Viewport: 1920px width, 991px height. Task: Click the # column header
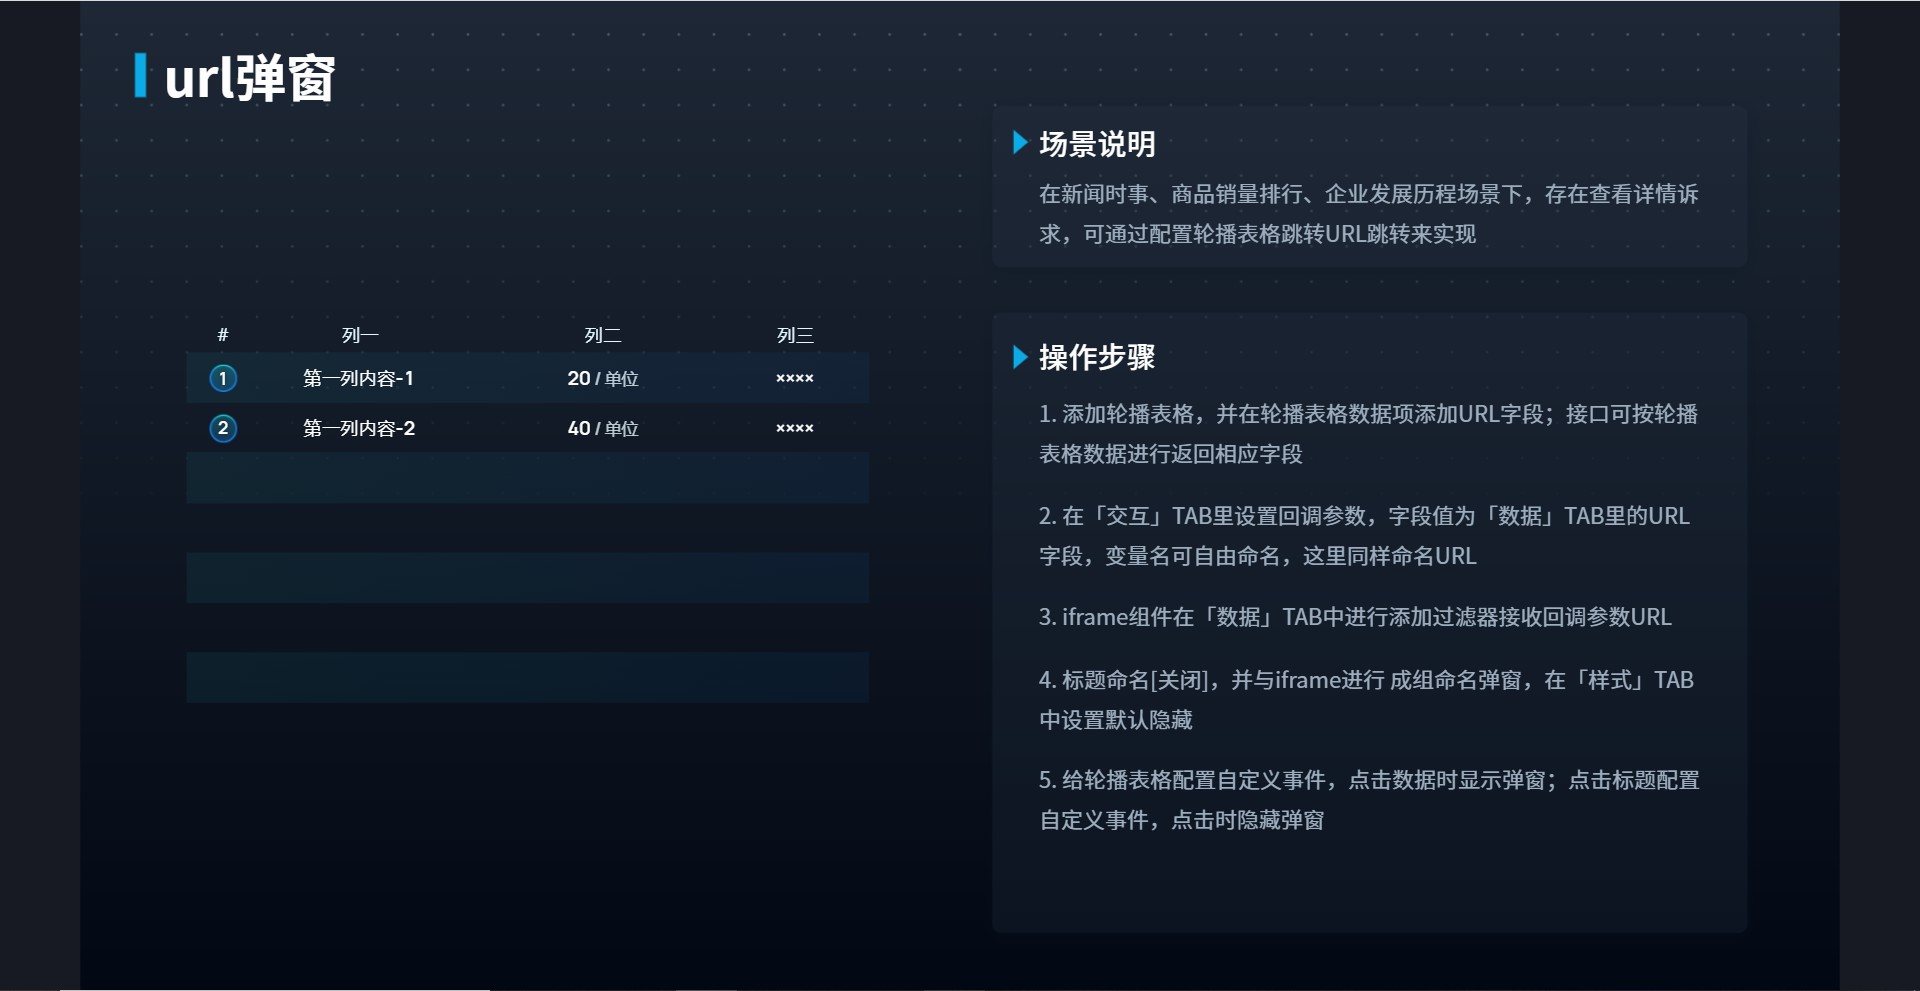[x=223, y=335]
